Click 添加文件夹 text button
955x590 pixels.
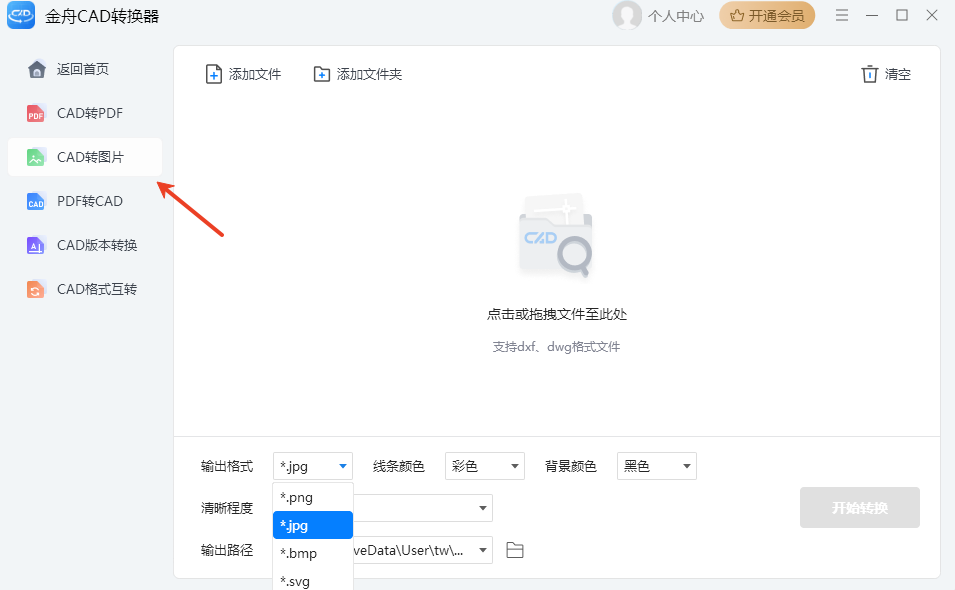(x=369, y=74)
